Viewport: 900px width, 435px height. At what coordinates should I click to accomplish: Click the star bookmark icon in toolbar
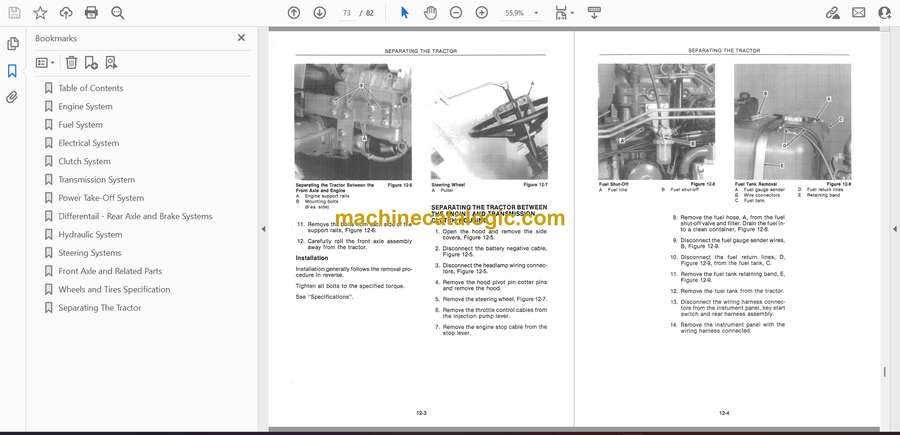[40, 13]
